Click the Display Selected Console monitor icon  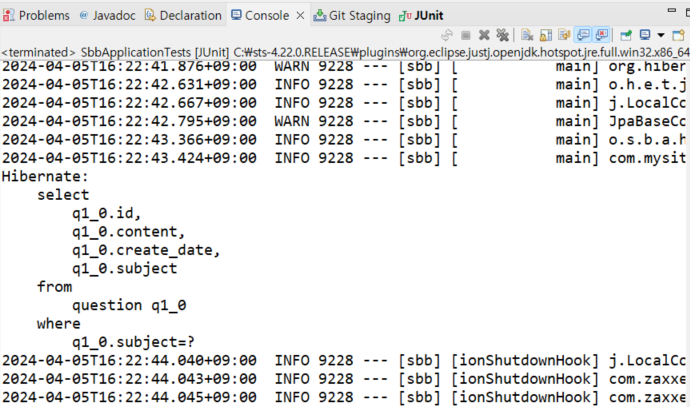[645, 35]
